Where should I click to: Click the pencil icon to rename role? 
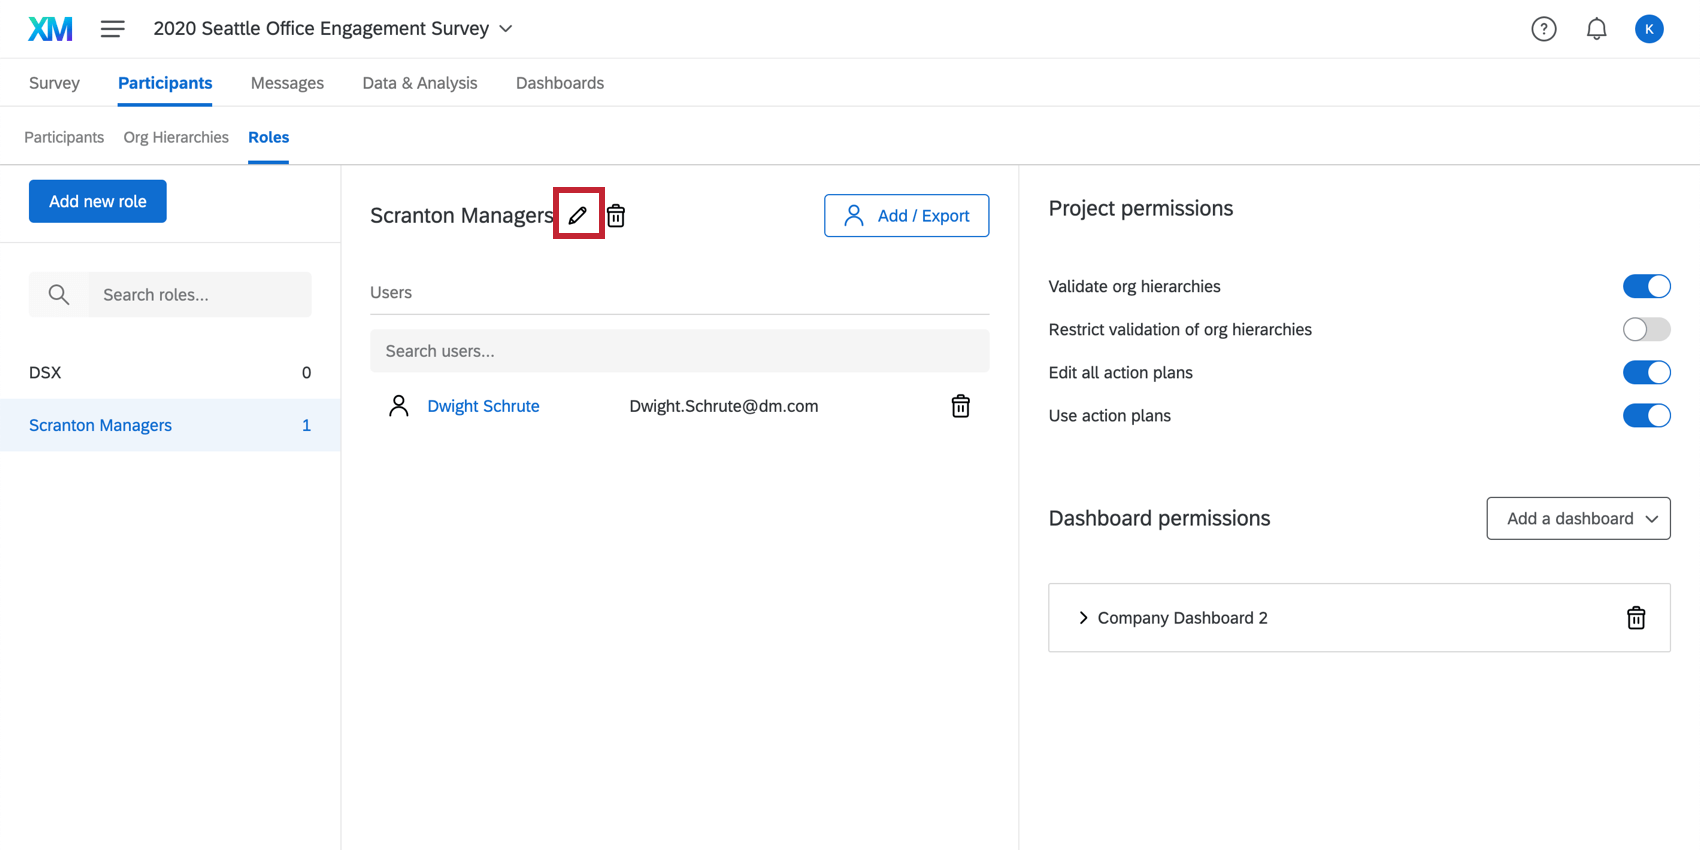[578, 215]
